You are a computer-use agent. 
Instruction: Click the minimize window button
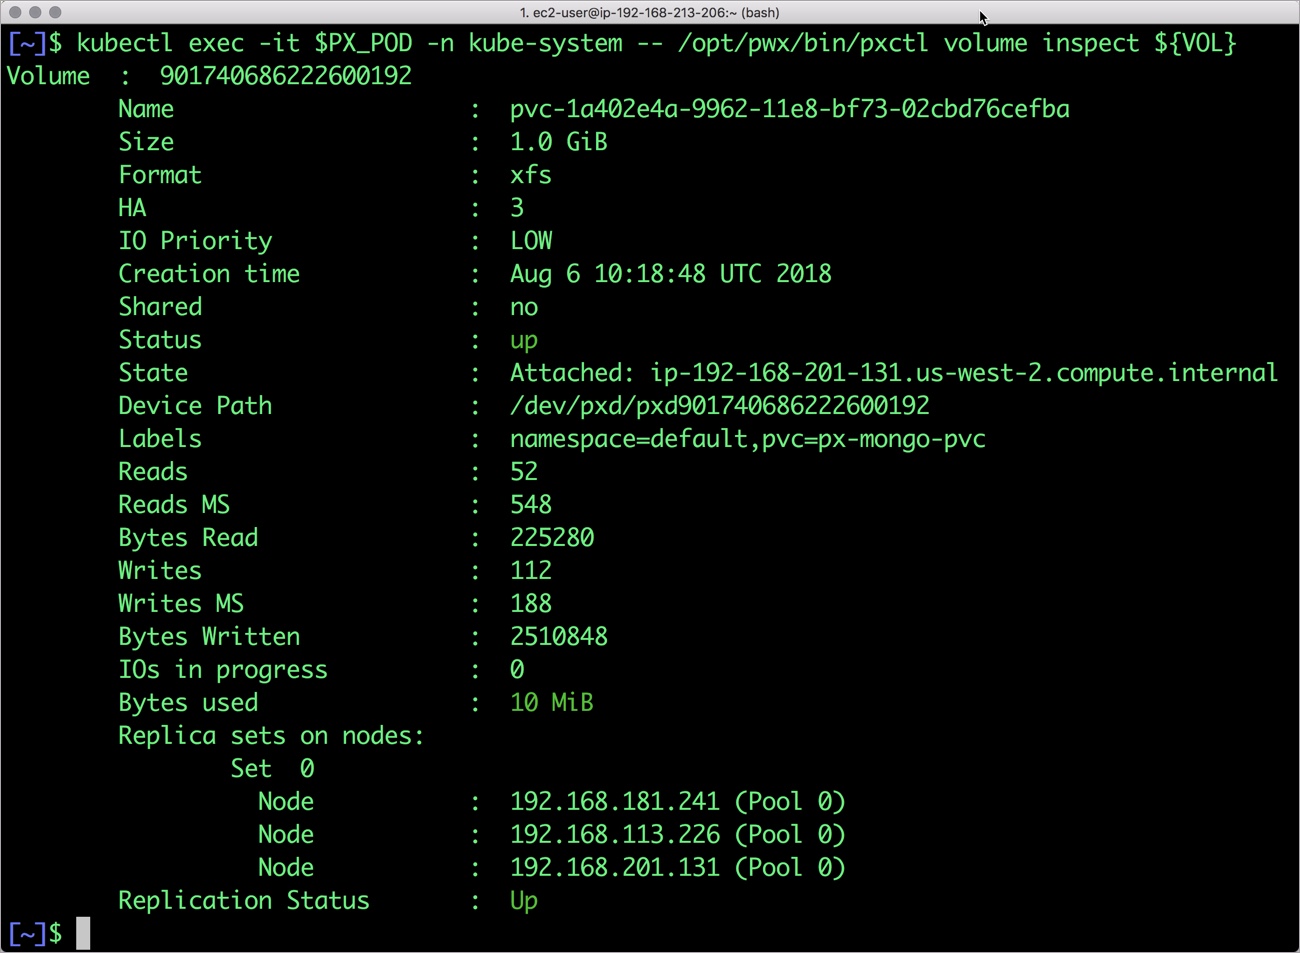pos(35,12)
